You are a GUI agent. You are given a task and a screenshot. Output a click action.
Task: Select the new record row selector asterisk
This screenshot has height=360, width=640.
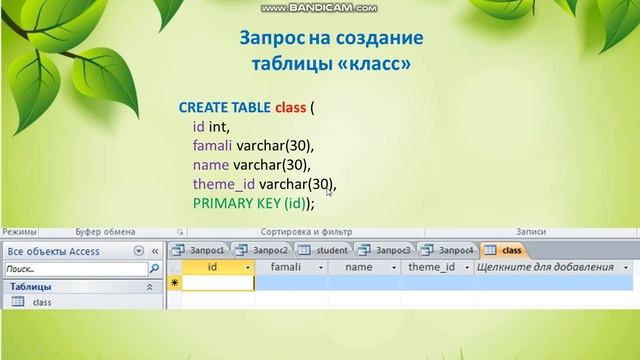(175, 282)
